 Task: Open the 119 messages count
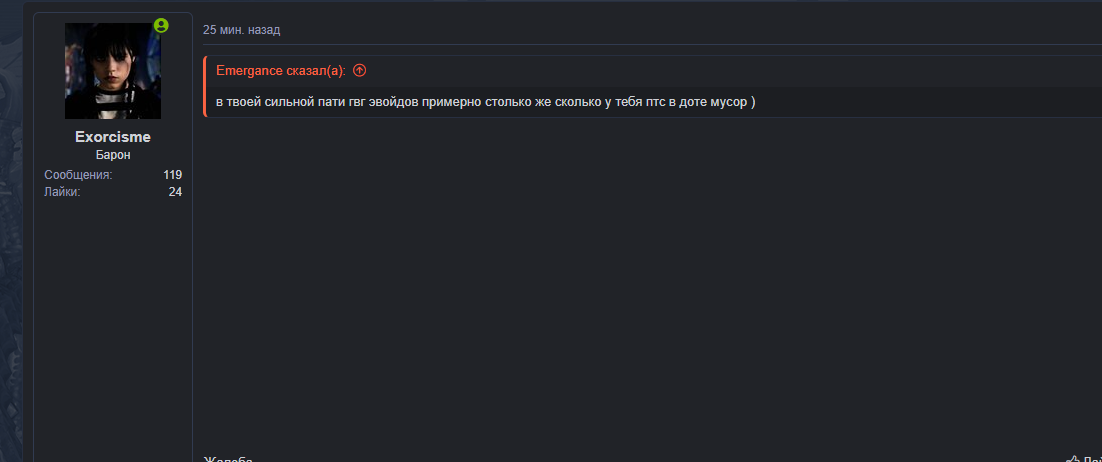[x=172, y=175]
